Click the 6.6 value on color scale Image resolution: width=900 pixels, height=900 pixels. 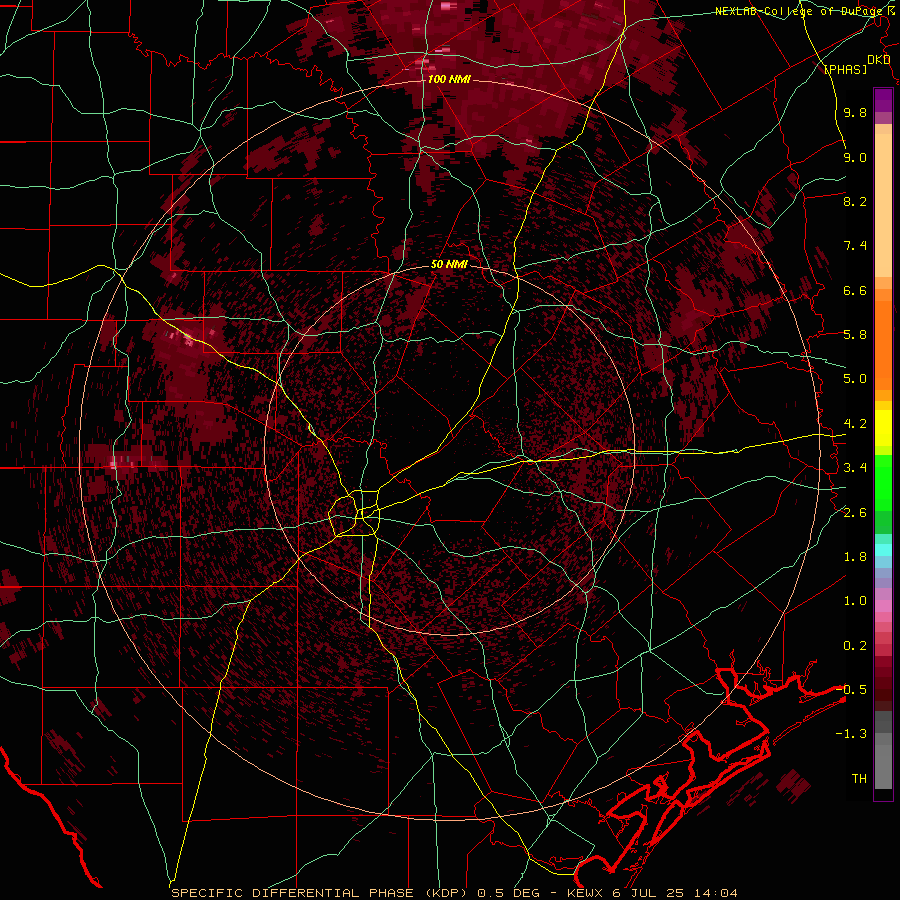855,290
